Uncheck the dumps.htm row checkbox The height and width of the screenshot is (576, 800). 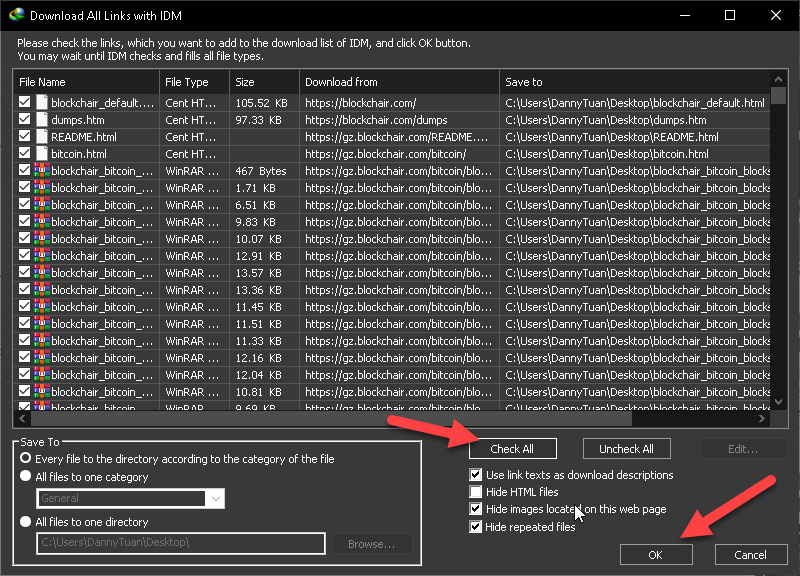point(25,119)
